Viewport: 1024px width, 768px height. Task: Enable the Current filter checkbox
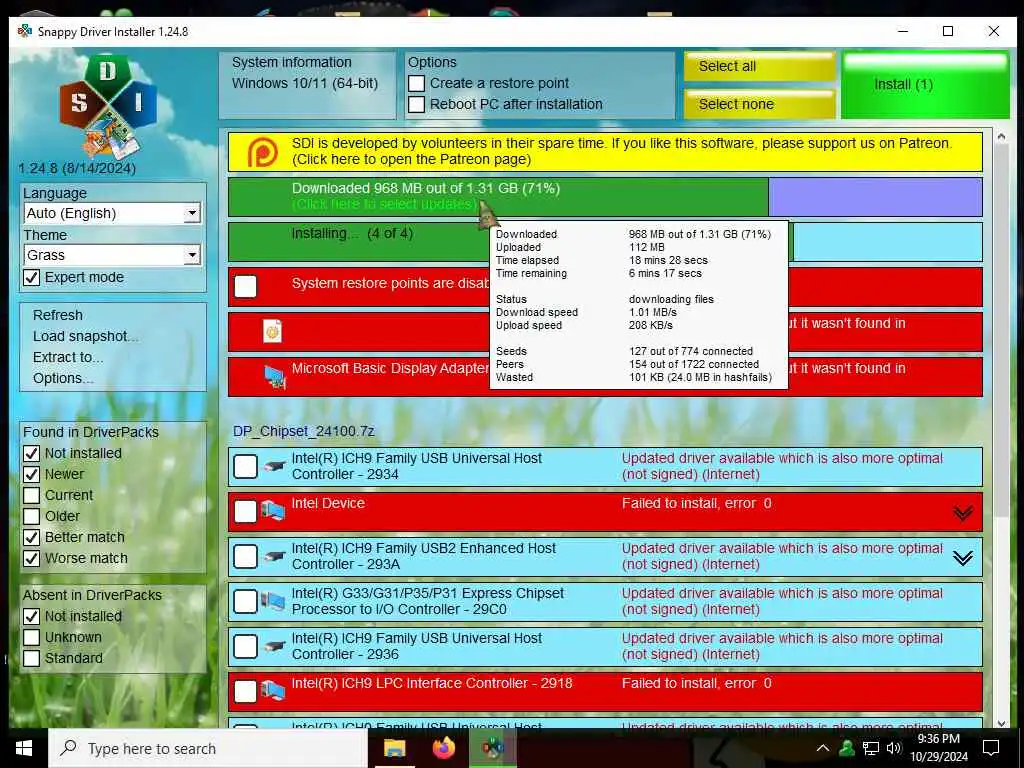tap(31, 495)
